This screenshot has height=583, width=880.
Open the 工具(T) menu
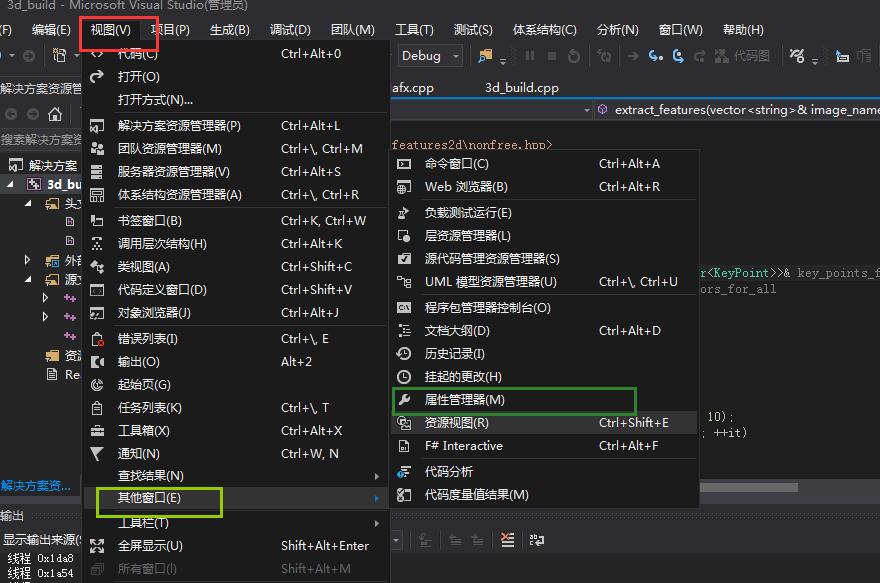(x=414, y=30)
